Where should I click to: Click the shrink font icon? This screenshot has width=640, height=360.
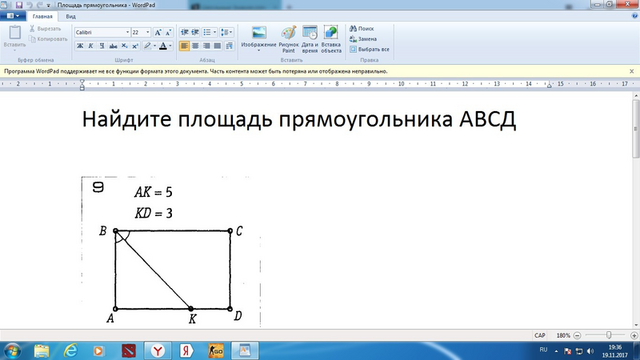pos(169,32)
